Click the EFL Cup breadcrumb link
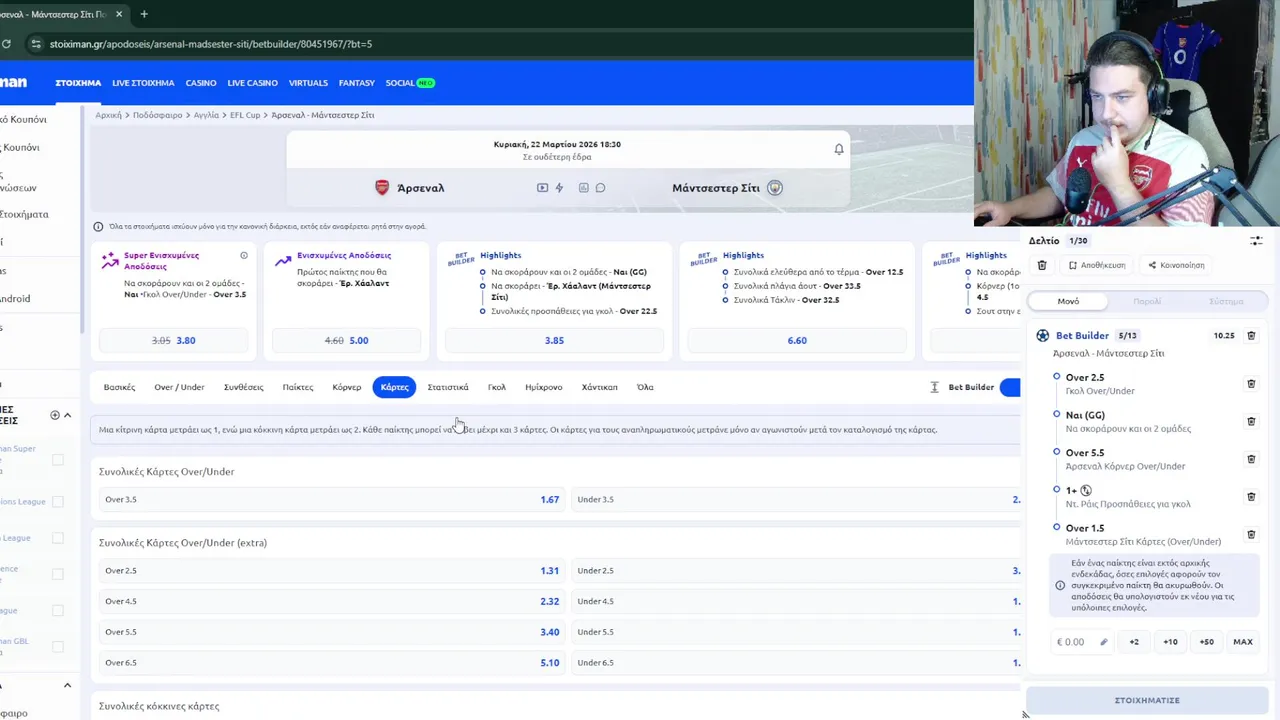 245,115
